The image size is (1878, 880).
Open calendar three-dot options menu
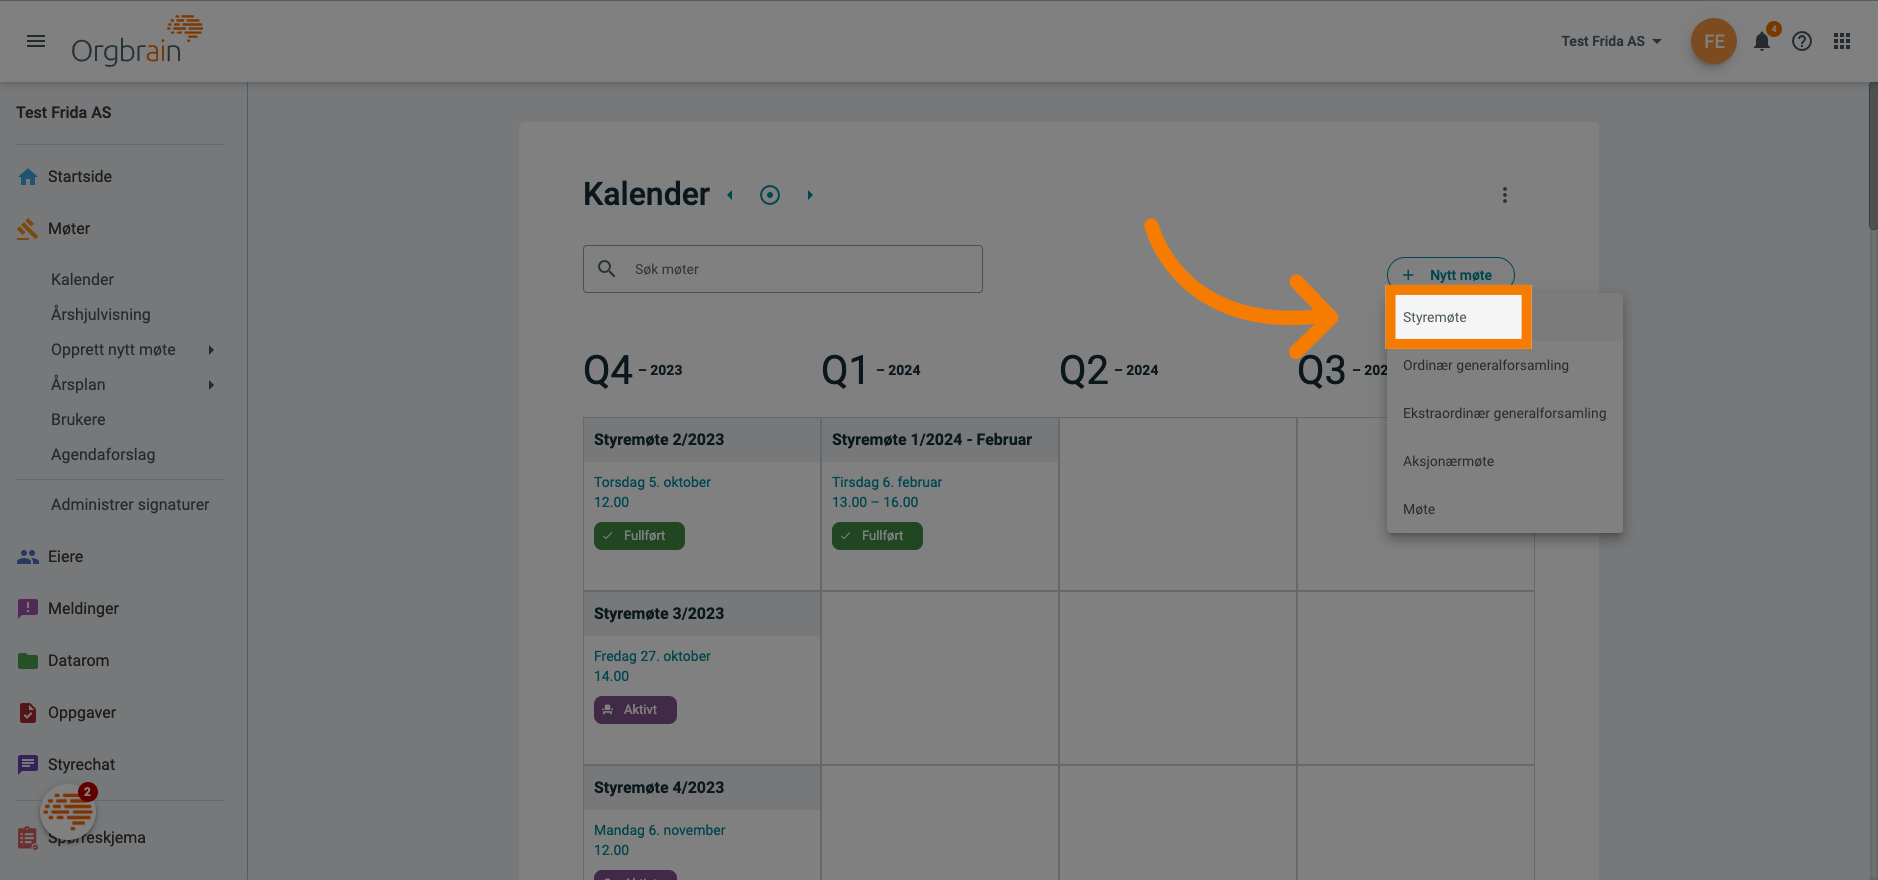[x=1504, y=195]
